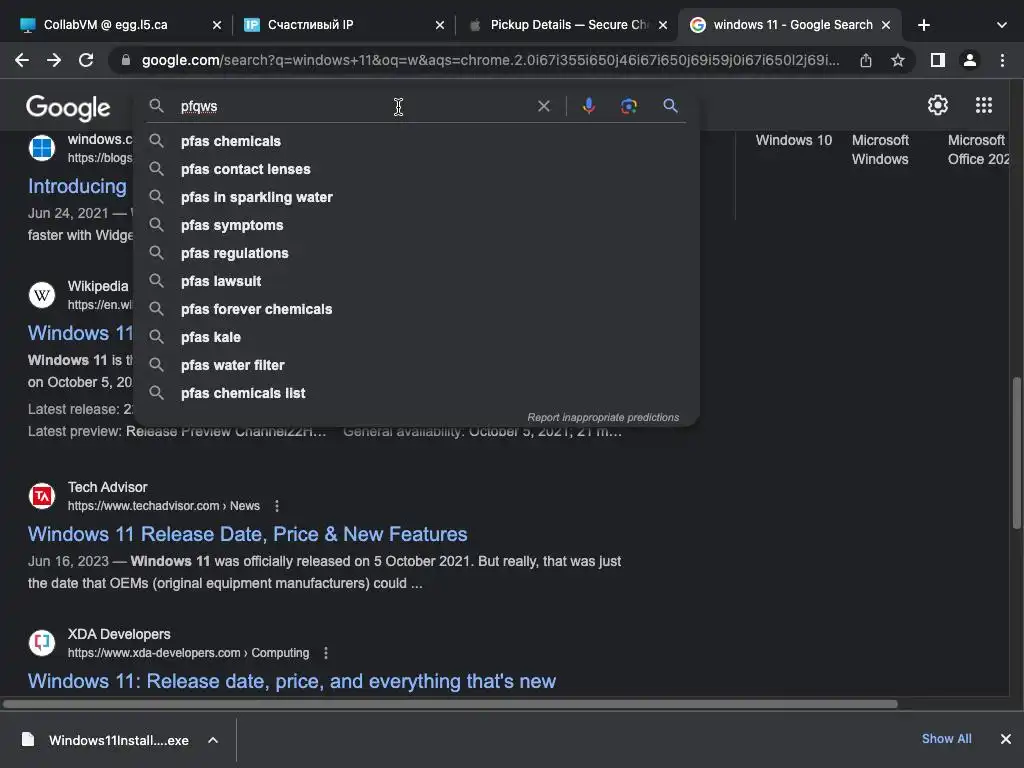1024x768 pixels.
Task: Click the Wikipedia favicon
Action: click(x=42, y=295)
